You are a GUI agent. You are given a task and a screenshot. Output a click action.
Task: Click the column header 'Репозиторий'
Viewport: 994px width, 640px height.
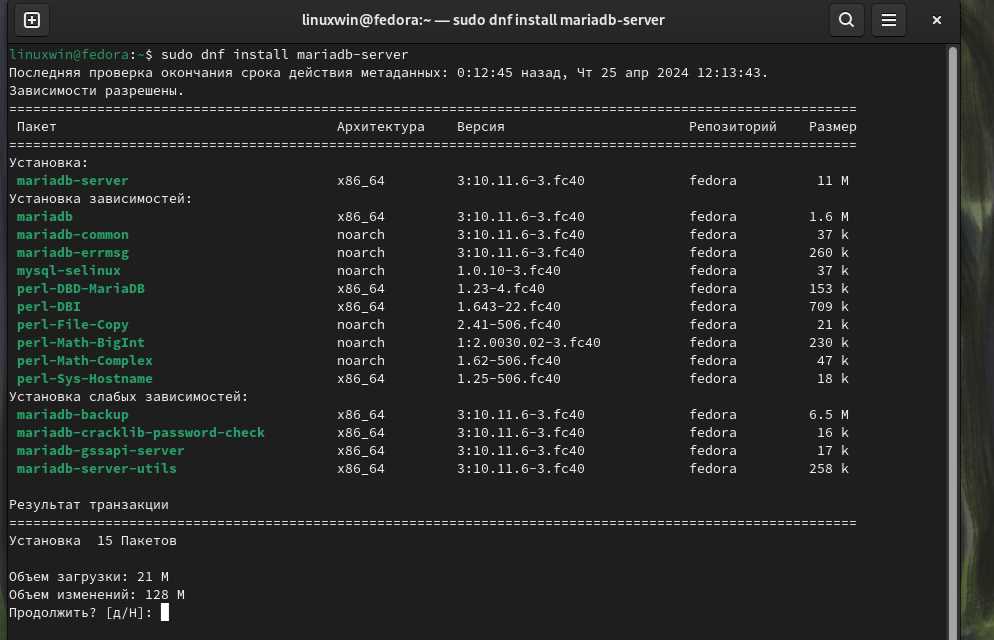point(733,127)
